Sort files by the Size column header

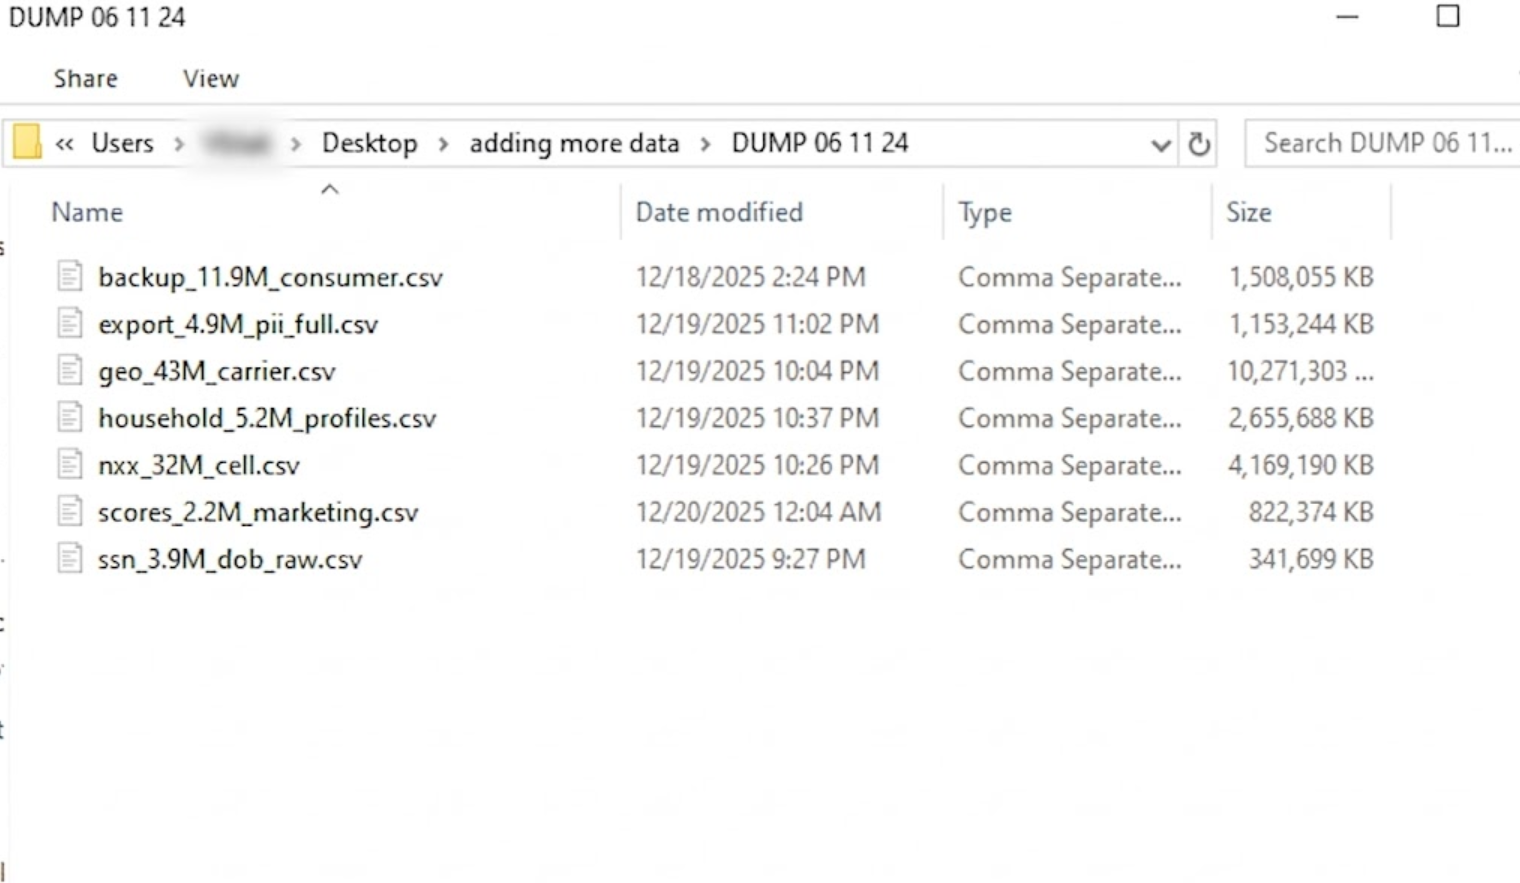tap(1249, 212)
